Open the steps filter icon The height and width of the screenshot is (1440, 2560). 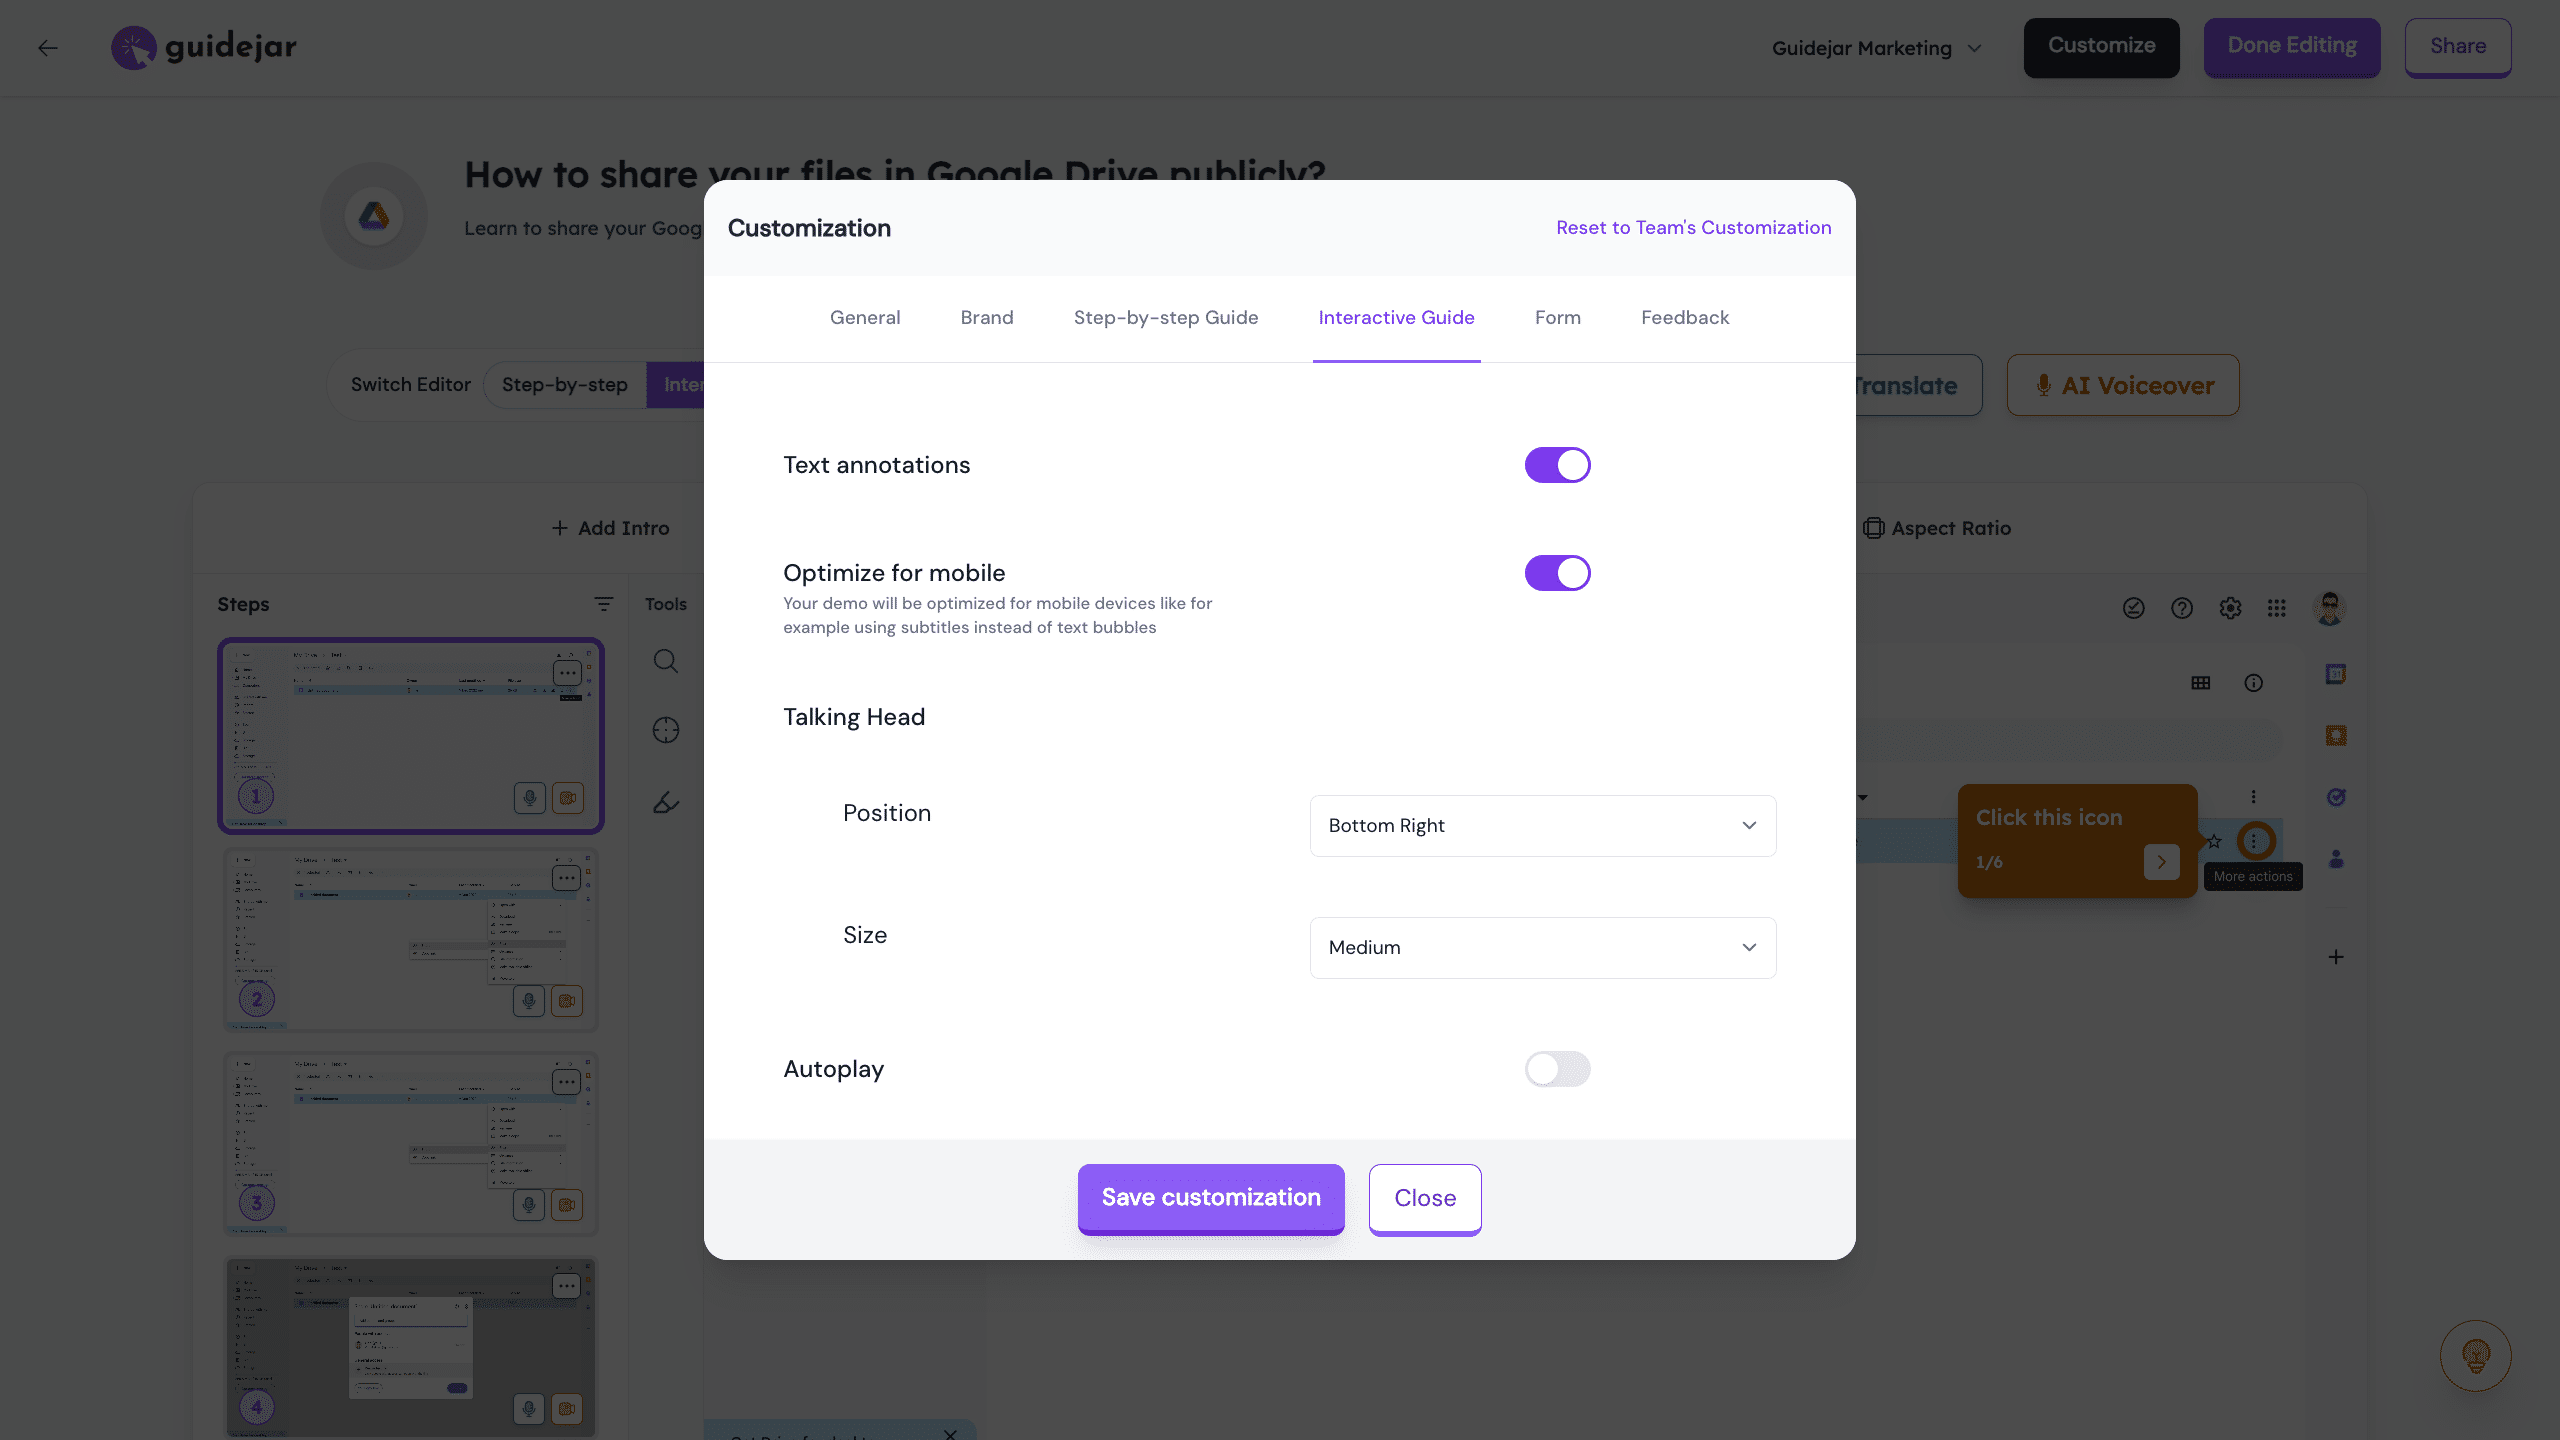(x=603, y=604)
